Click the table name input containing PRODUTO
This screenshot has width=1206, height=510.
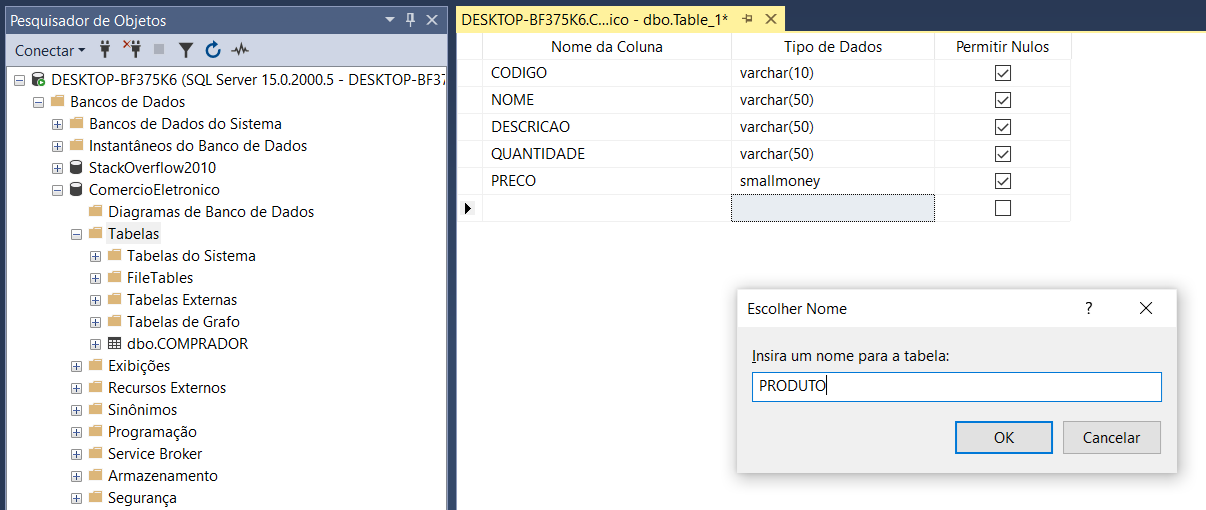pos(957,387)
